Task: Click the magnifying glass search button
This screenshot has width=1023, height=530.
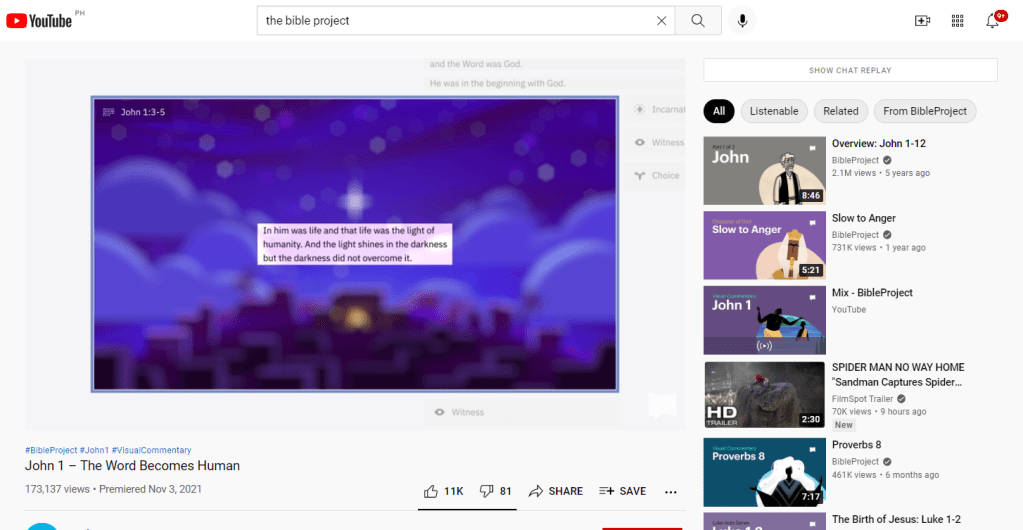Action: click(x=698, y=21)
